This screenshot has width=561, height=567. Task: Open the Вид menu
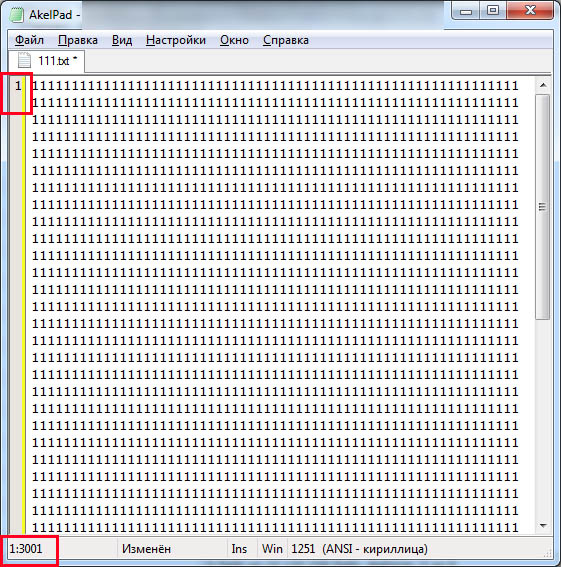click(122, 40)
